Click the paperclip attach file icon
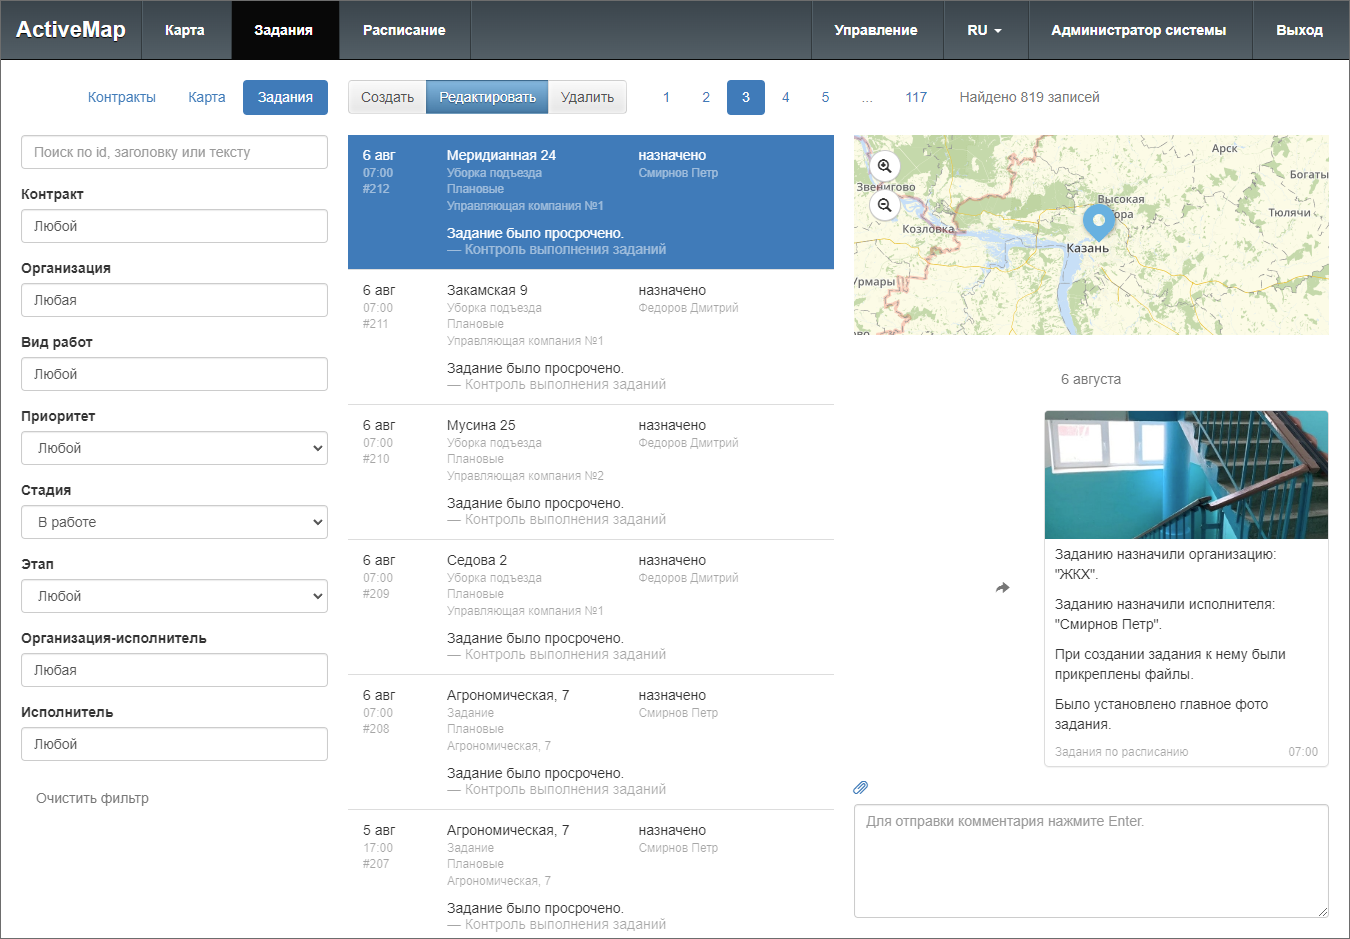Image resolution: width=1350 pixels, height=939 pixels. [860, 788]
